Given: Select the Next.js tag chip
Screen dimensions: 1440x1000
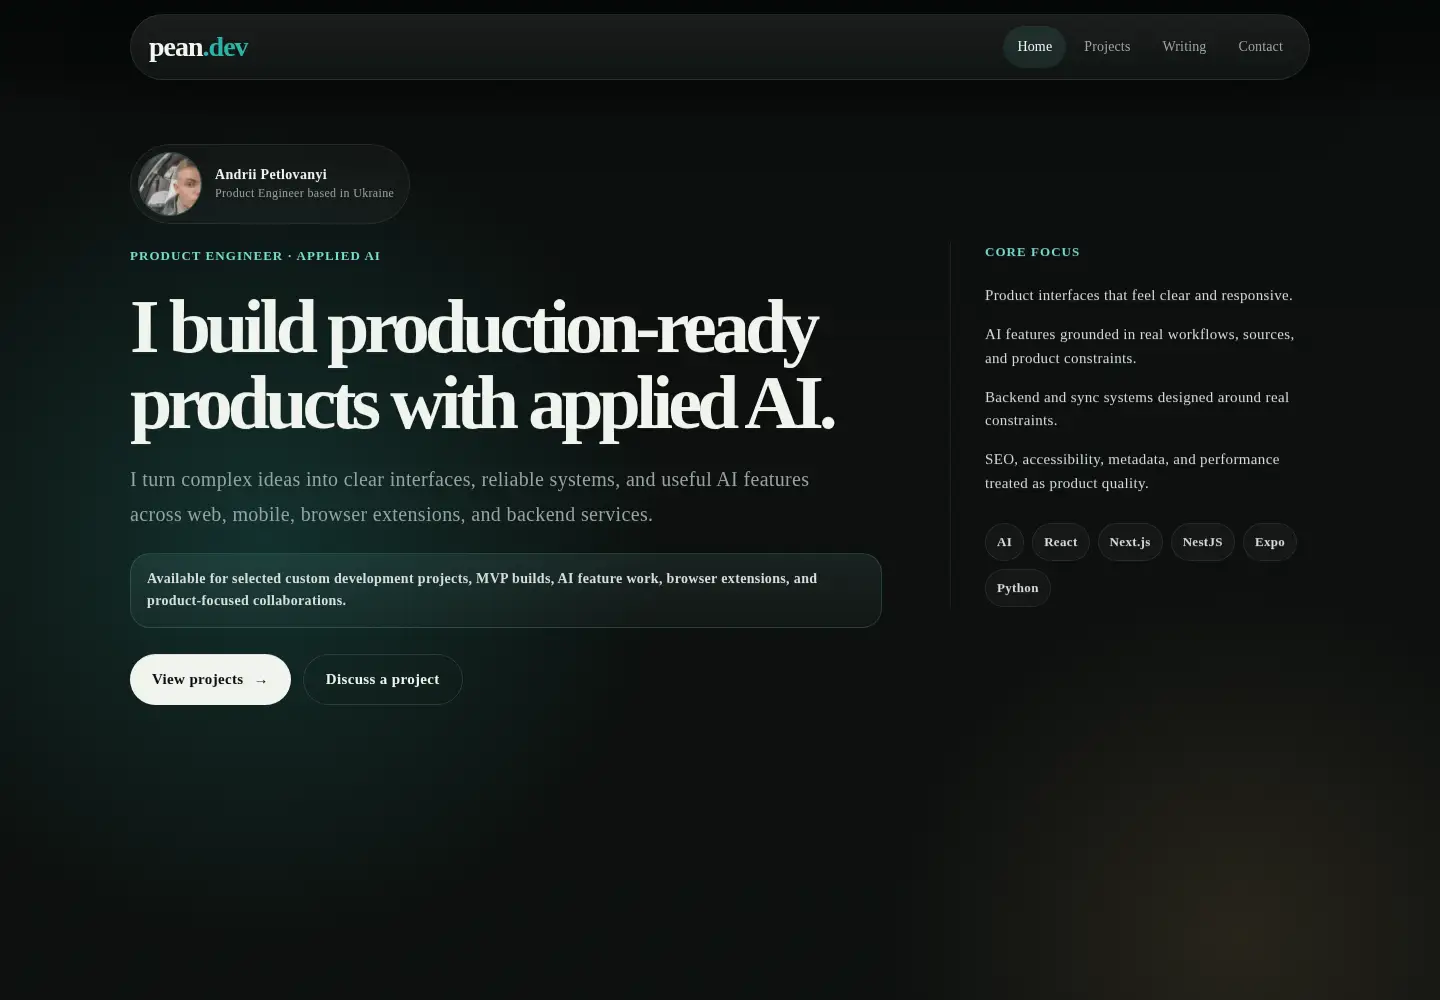Looking at the screenshot, I should pyautogui.click(x=1130, y=542).
